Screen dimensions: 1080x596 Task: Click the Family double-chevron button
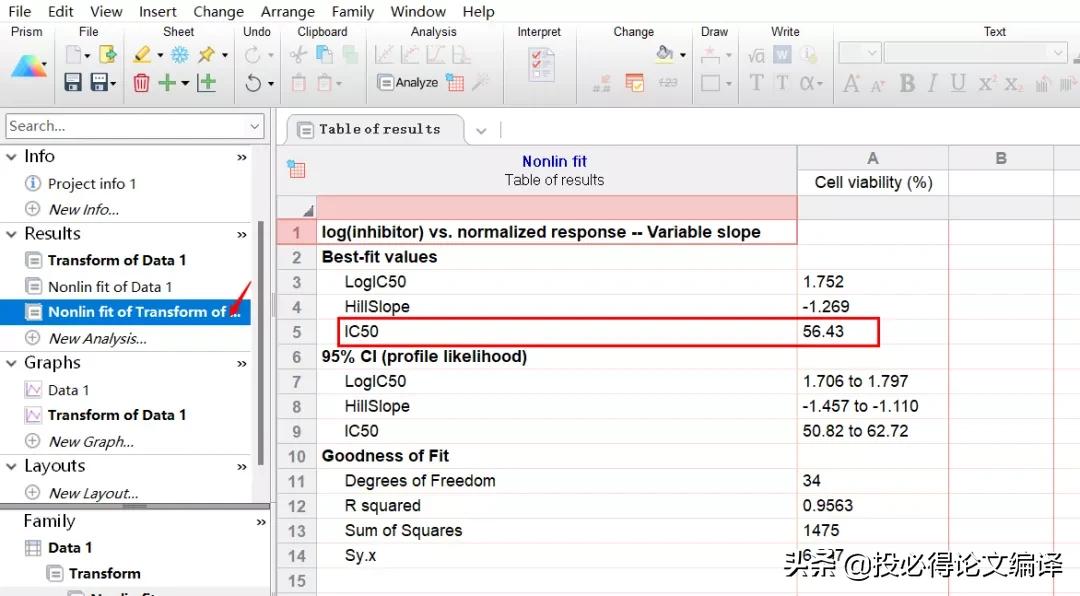(x=261, y=522)
